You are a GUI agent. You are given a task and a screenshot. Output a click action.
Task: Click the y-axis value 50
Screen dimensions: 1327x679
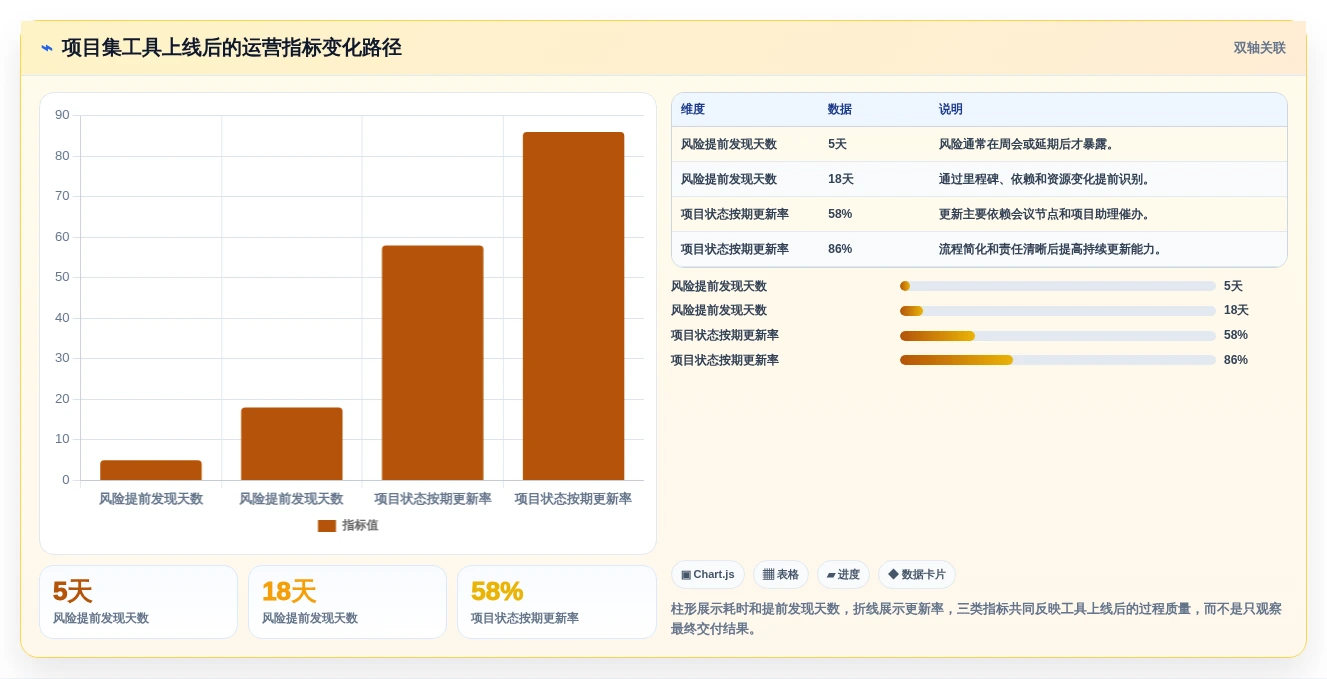[63, 277]
